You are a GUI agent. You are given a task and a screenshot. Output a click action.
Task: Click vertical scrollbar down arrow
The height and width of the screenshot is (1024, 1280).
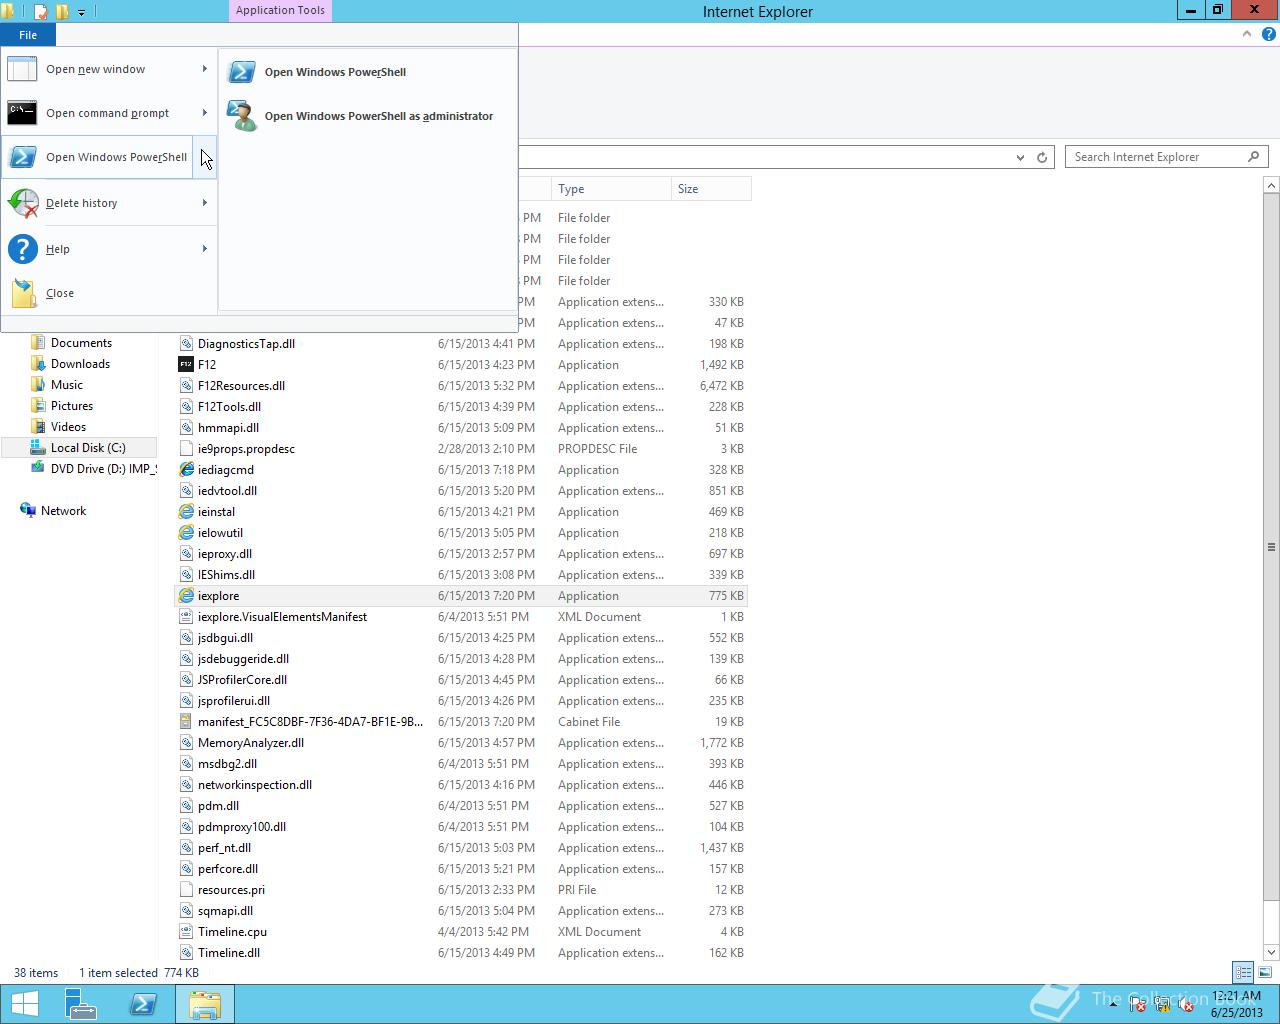[1271, 952]
